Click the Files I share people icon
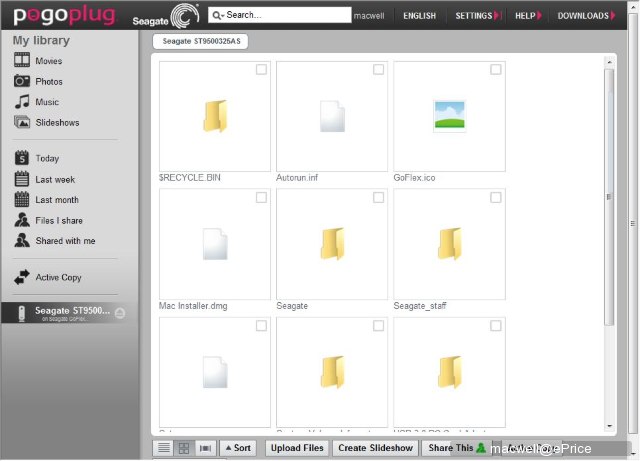Screen dimensions: 640x461 click(x=22, y=220)
